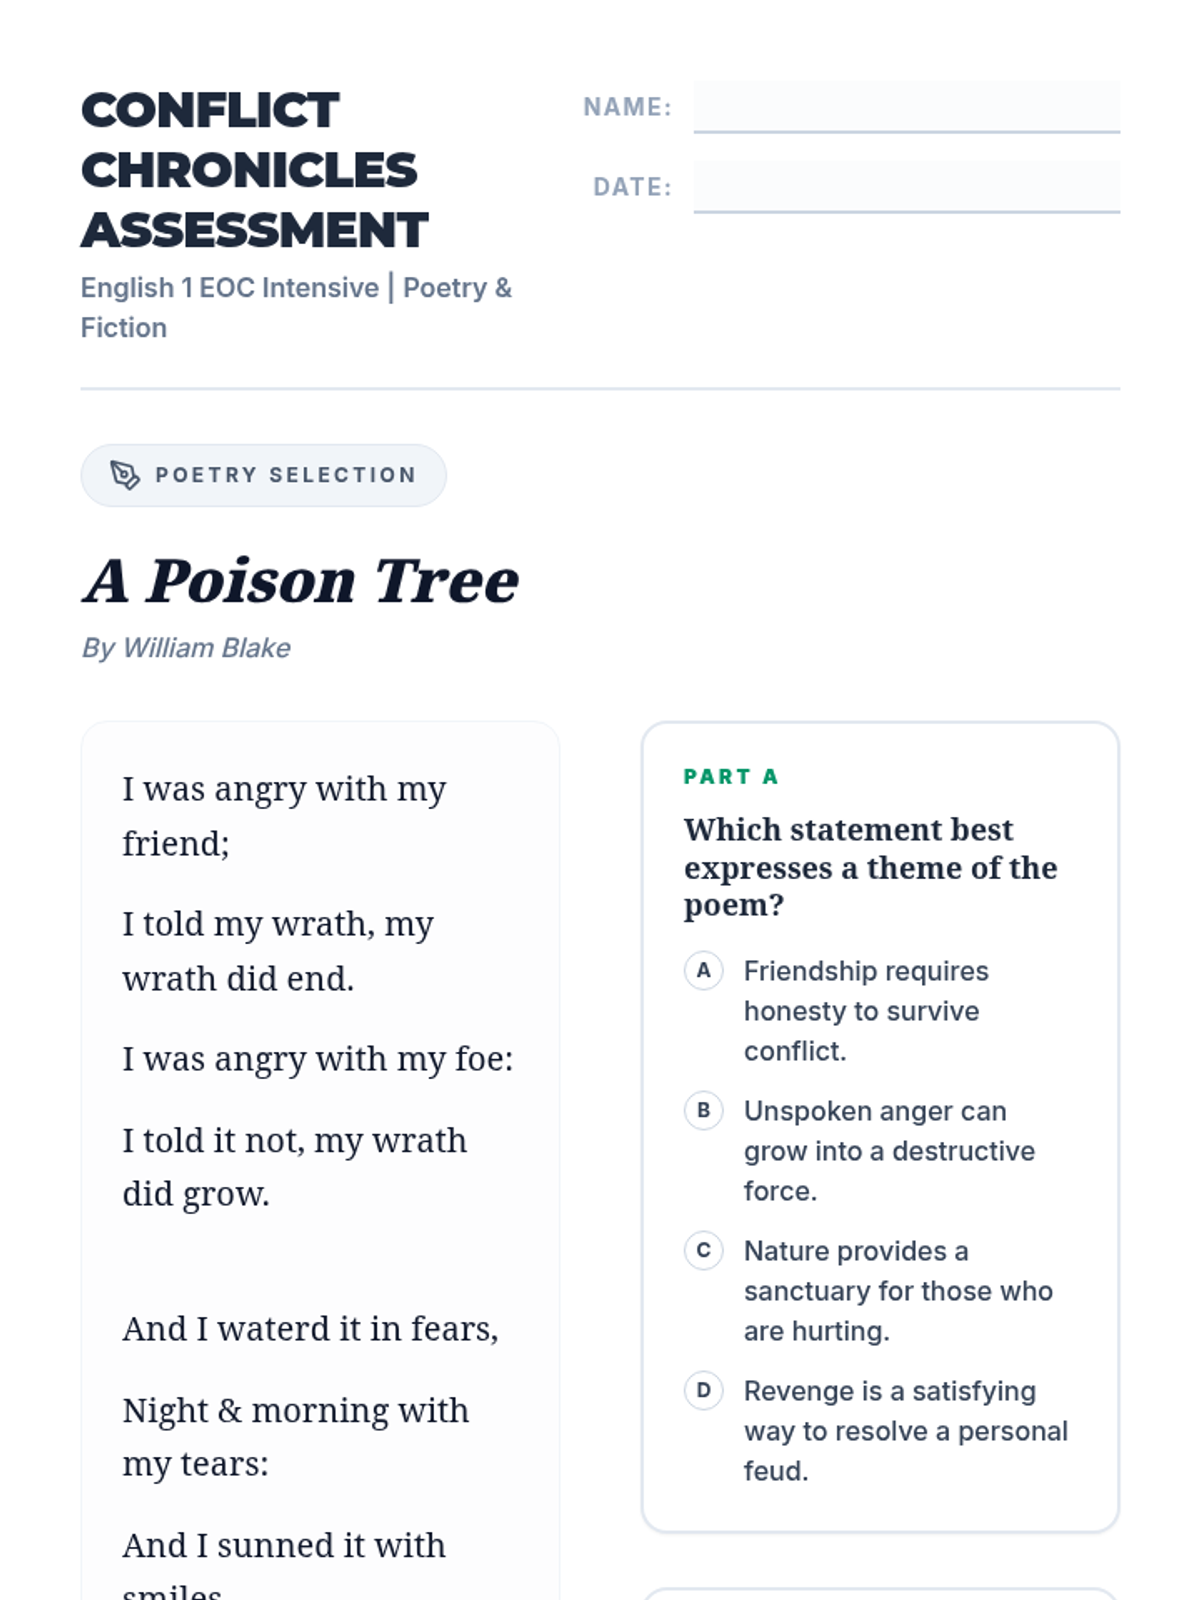
Task: Click poem line "I was angry with my friend;"
Action: pos(284,816)
